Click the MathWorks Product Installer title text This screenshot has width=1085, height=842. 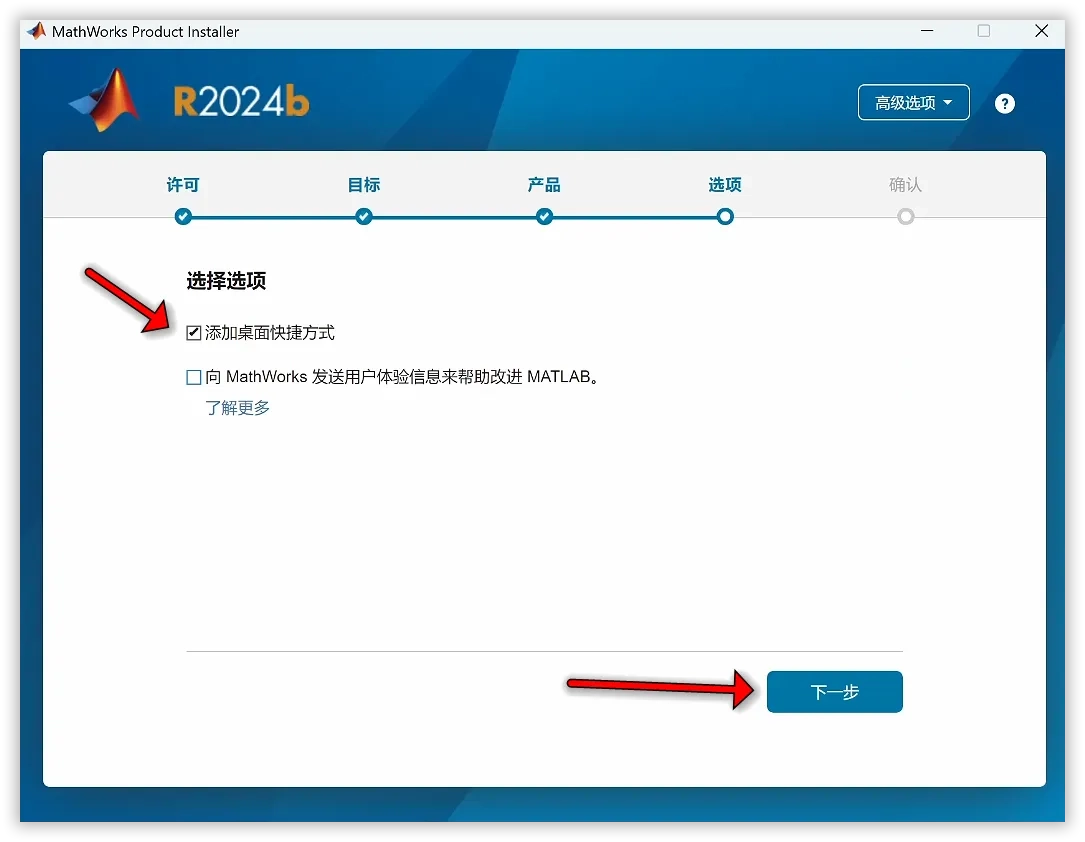[x=145, y=32]
